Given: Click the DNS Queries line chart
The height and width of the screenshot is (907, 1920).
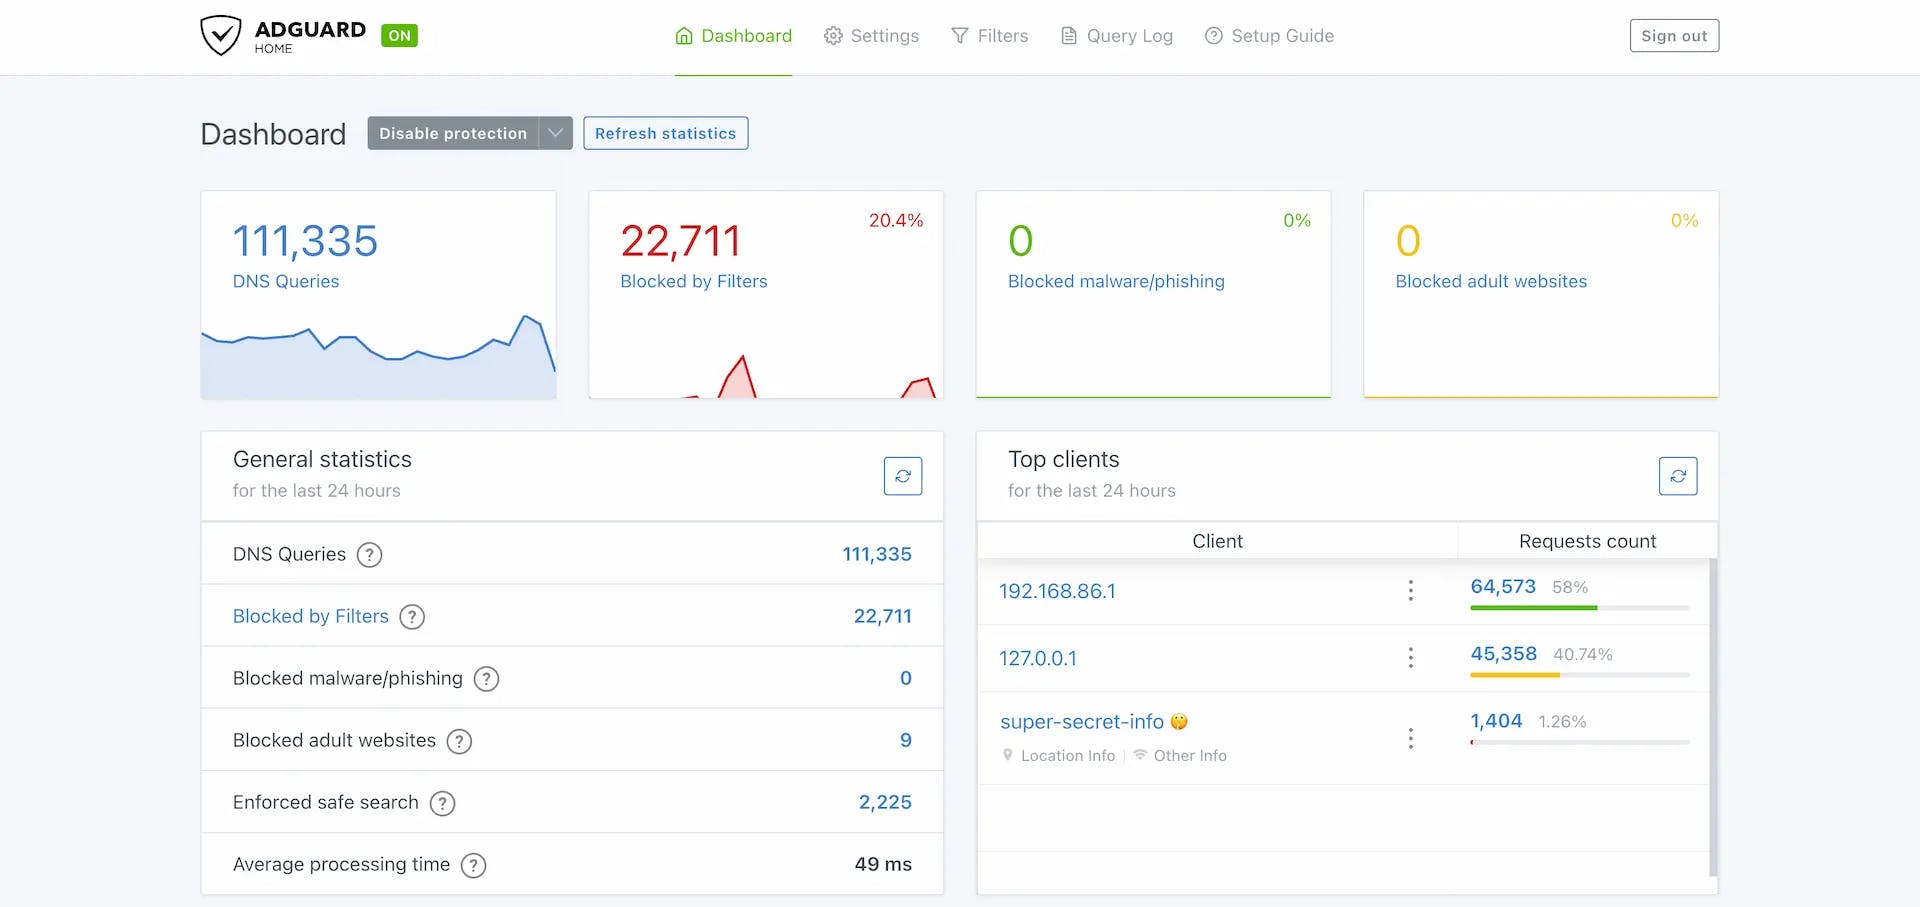Looking at the screenshot, I should click(378, 357).
